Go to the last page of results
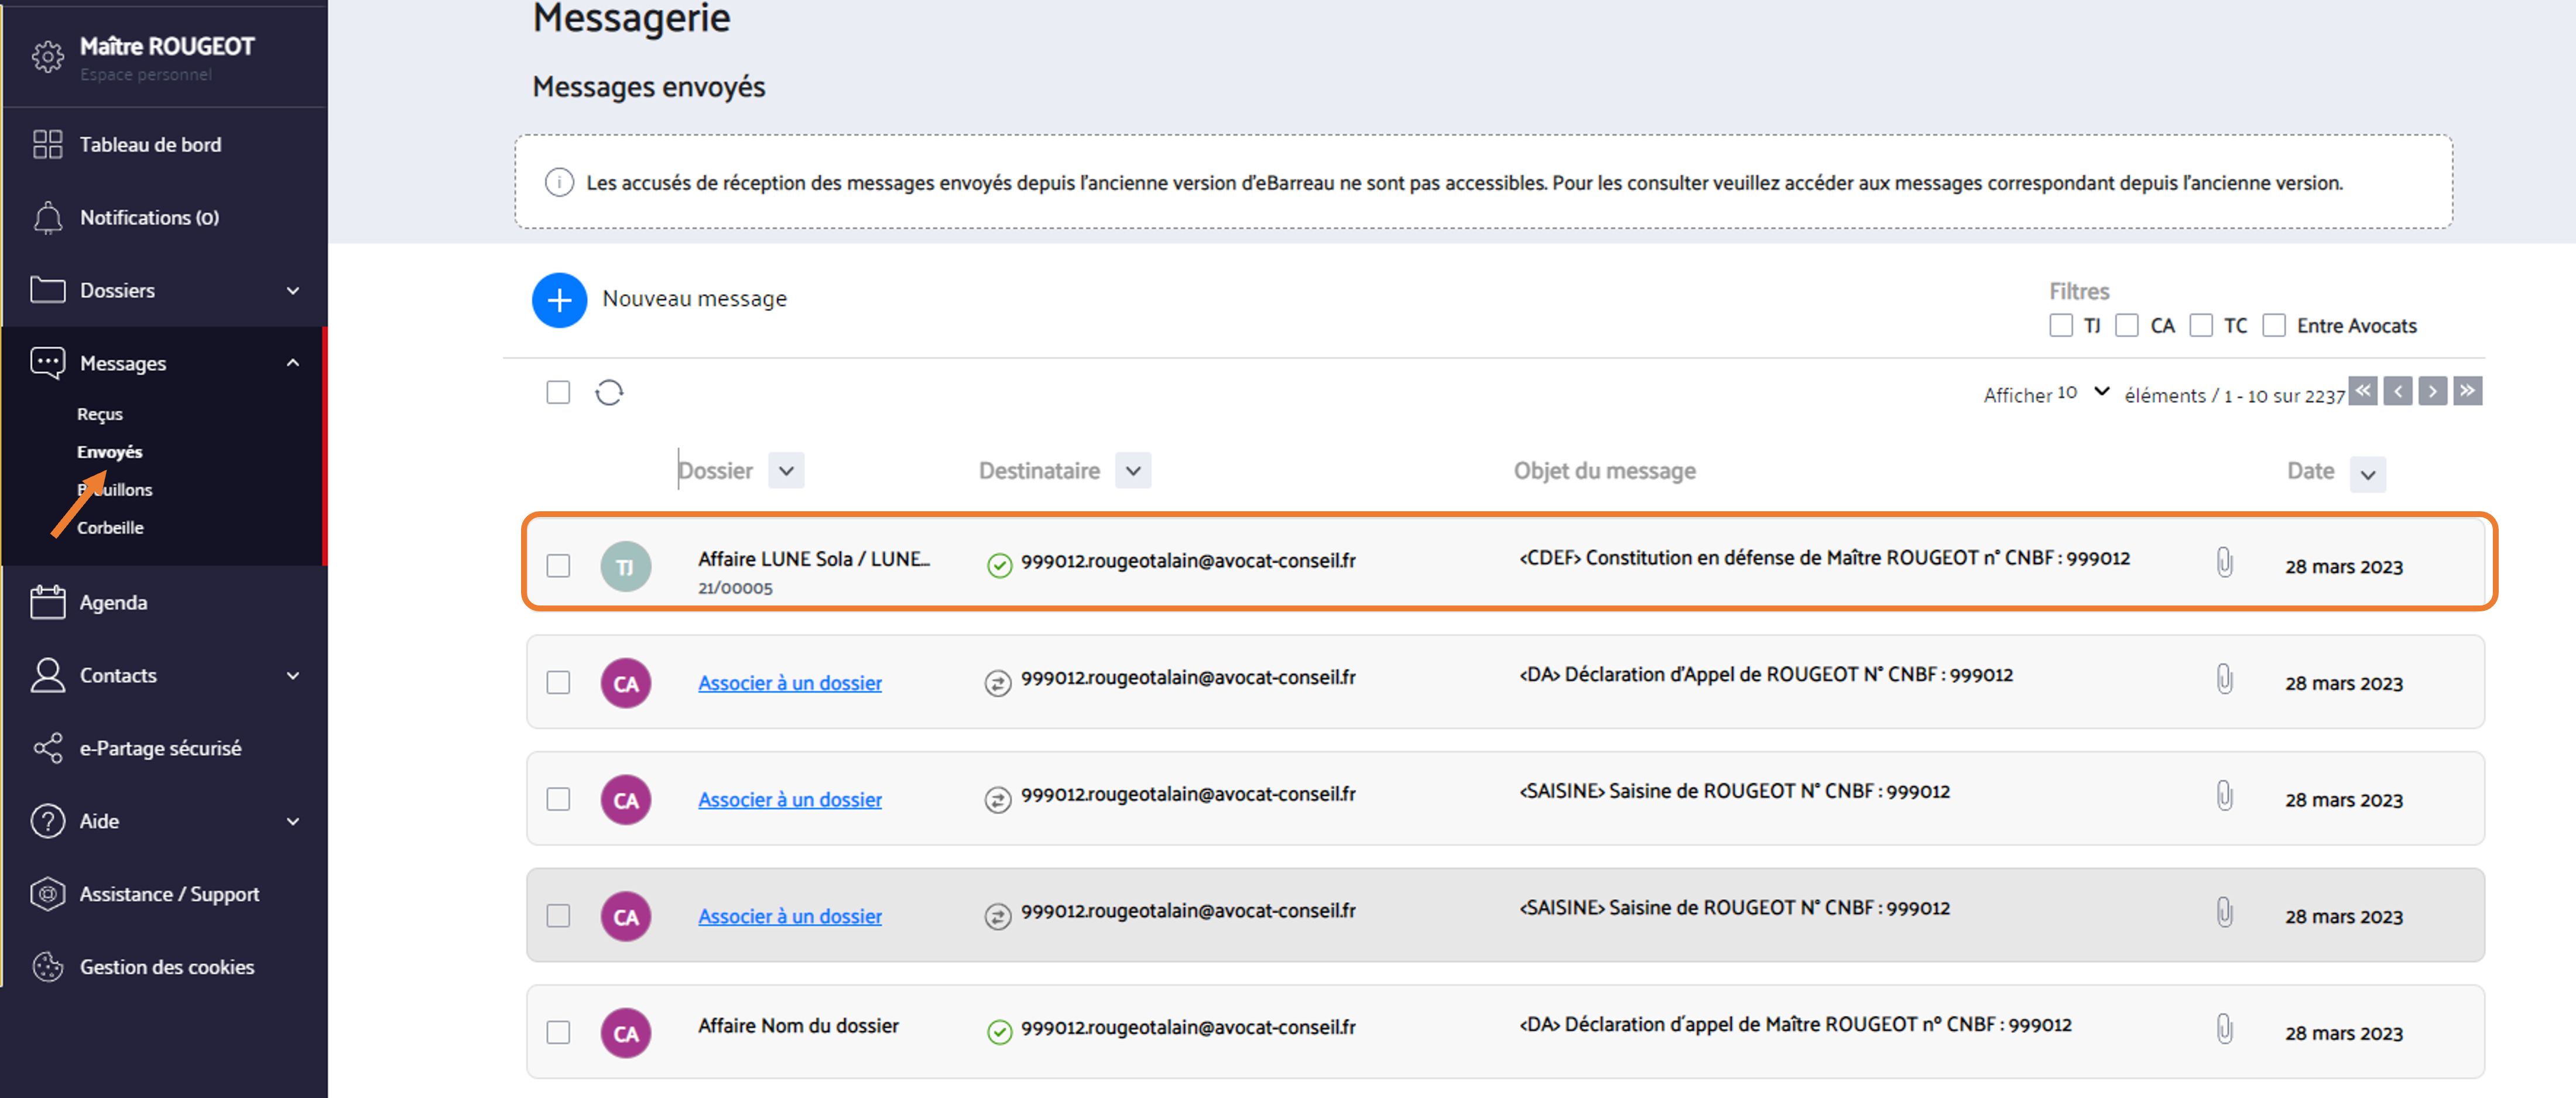The width and height of the screenshot is (2576, 1098). point(2467,391)
